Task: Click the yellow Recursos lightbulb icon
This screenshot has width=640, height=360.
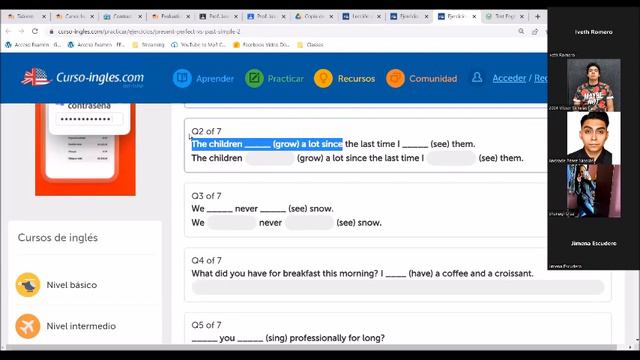Action: click(x=323, y=78)
